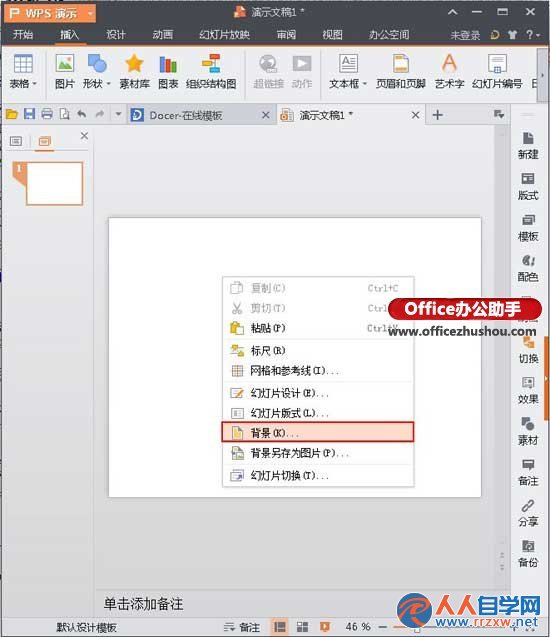Image resolution: width=550 pixels, height=637 pixels.
Task: Save the document with the floppy icon
Action: point(29,115)
